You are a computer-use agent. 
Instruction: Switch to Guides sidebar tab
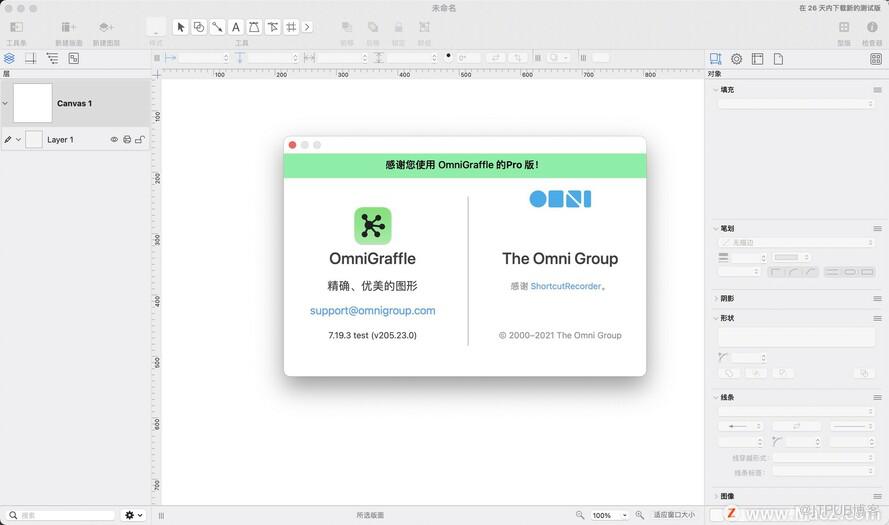(x=31, y=58)
